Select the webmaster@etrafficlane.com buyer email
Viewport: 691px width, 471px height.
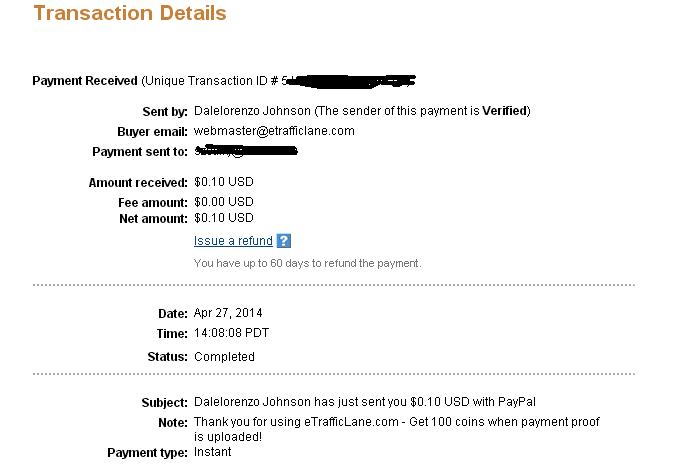274,131
